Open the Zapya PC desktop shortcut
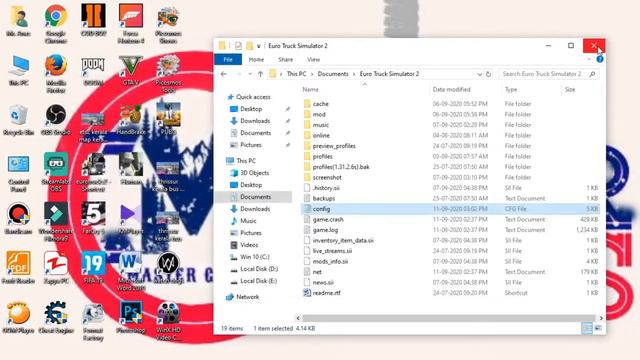640x360 pixels. coord(56,268)
